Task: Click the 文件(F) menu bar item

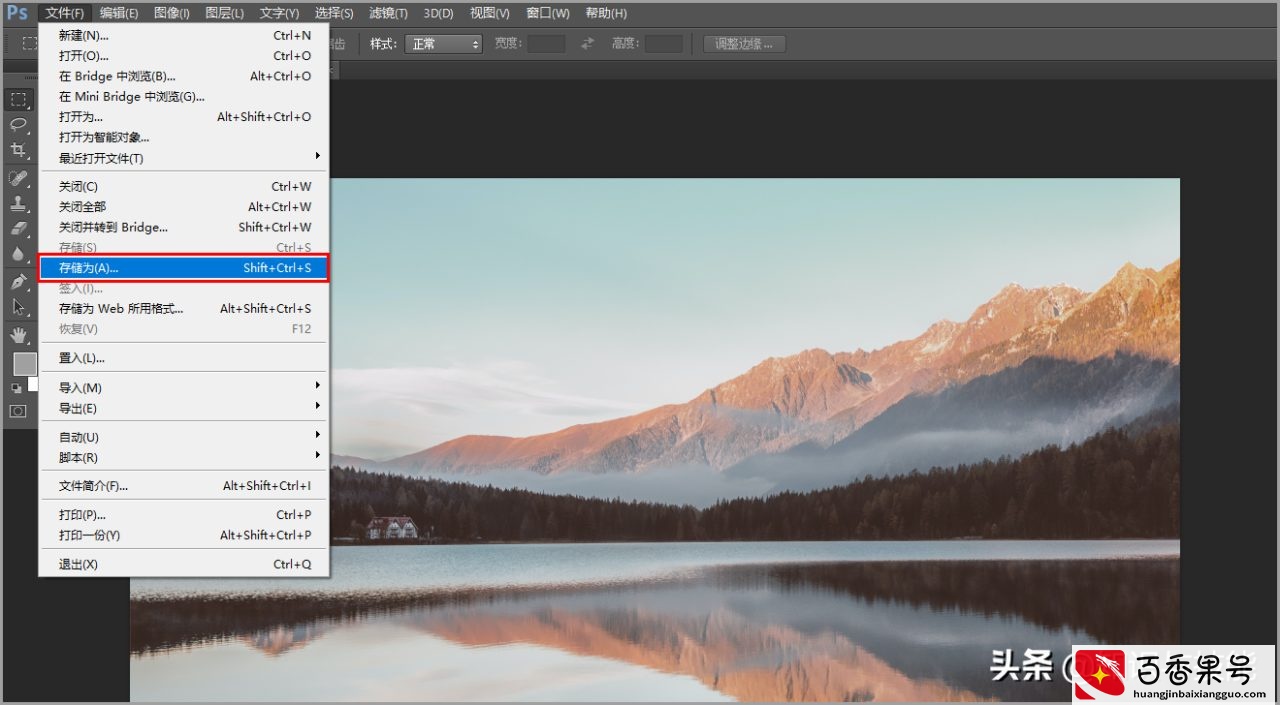Action: 65,13
